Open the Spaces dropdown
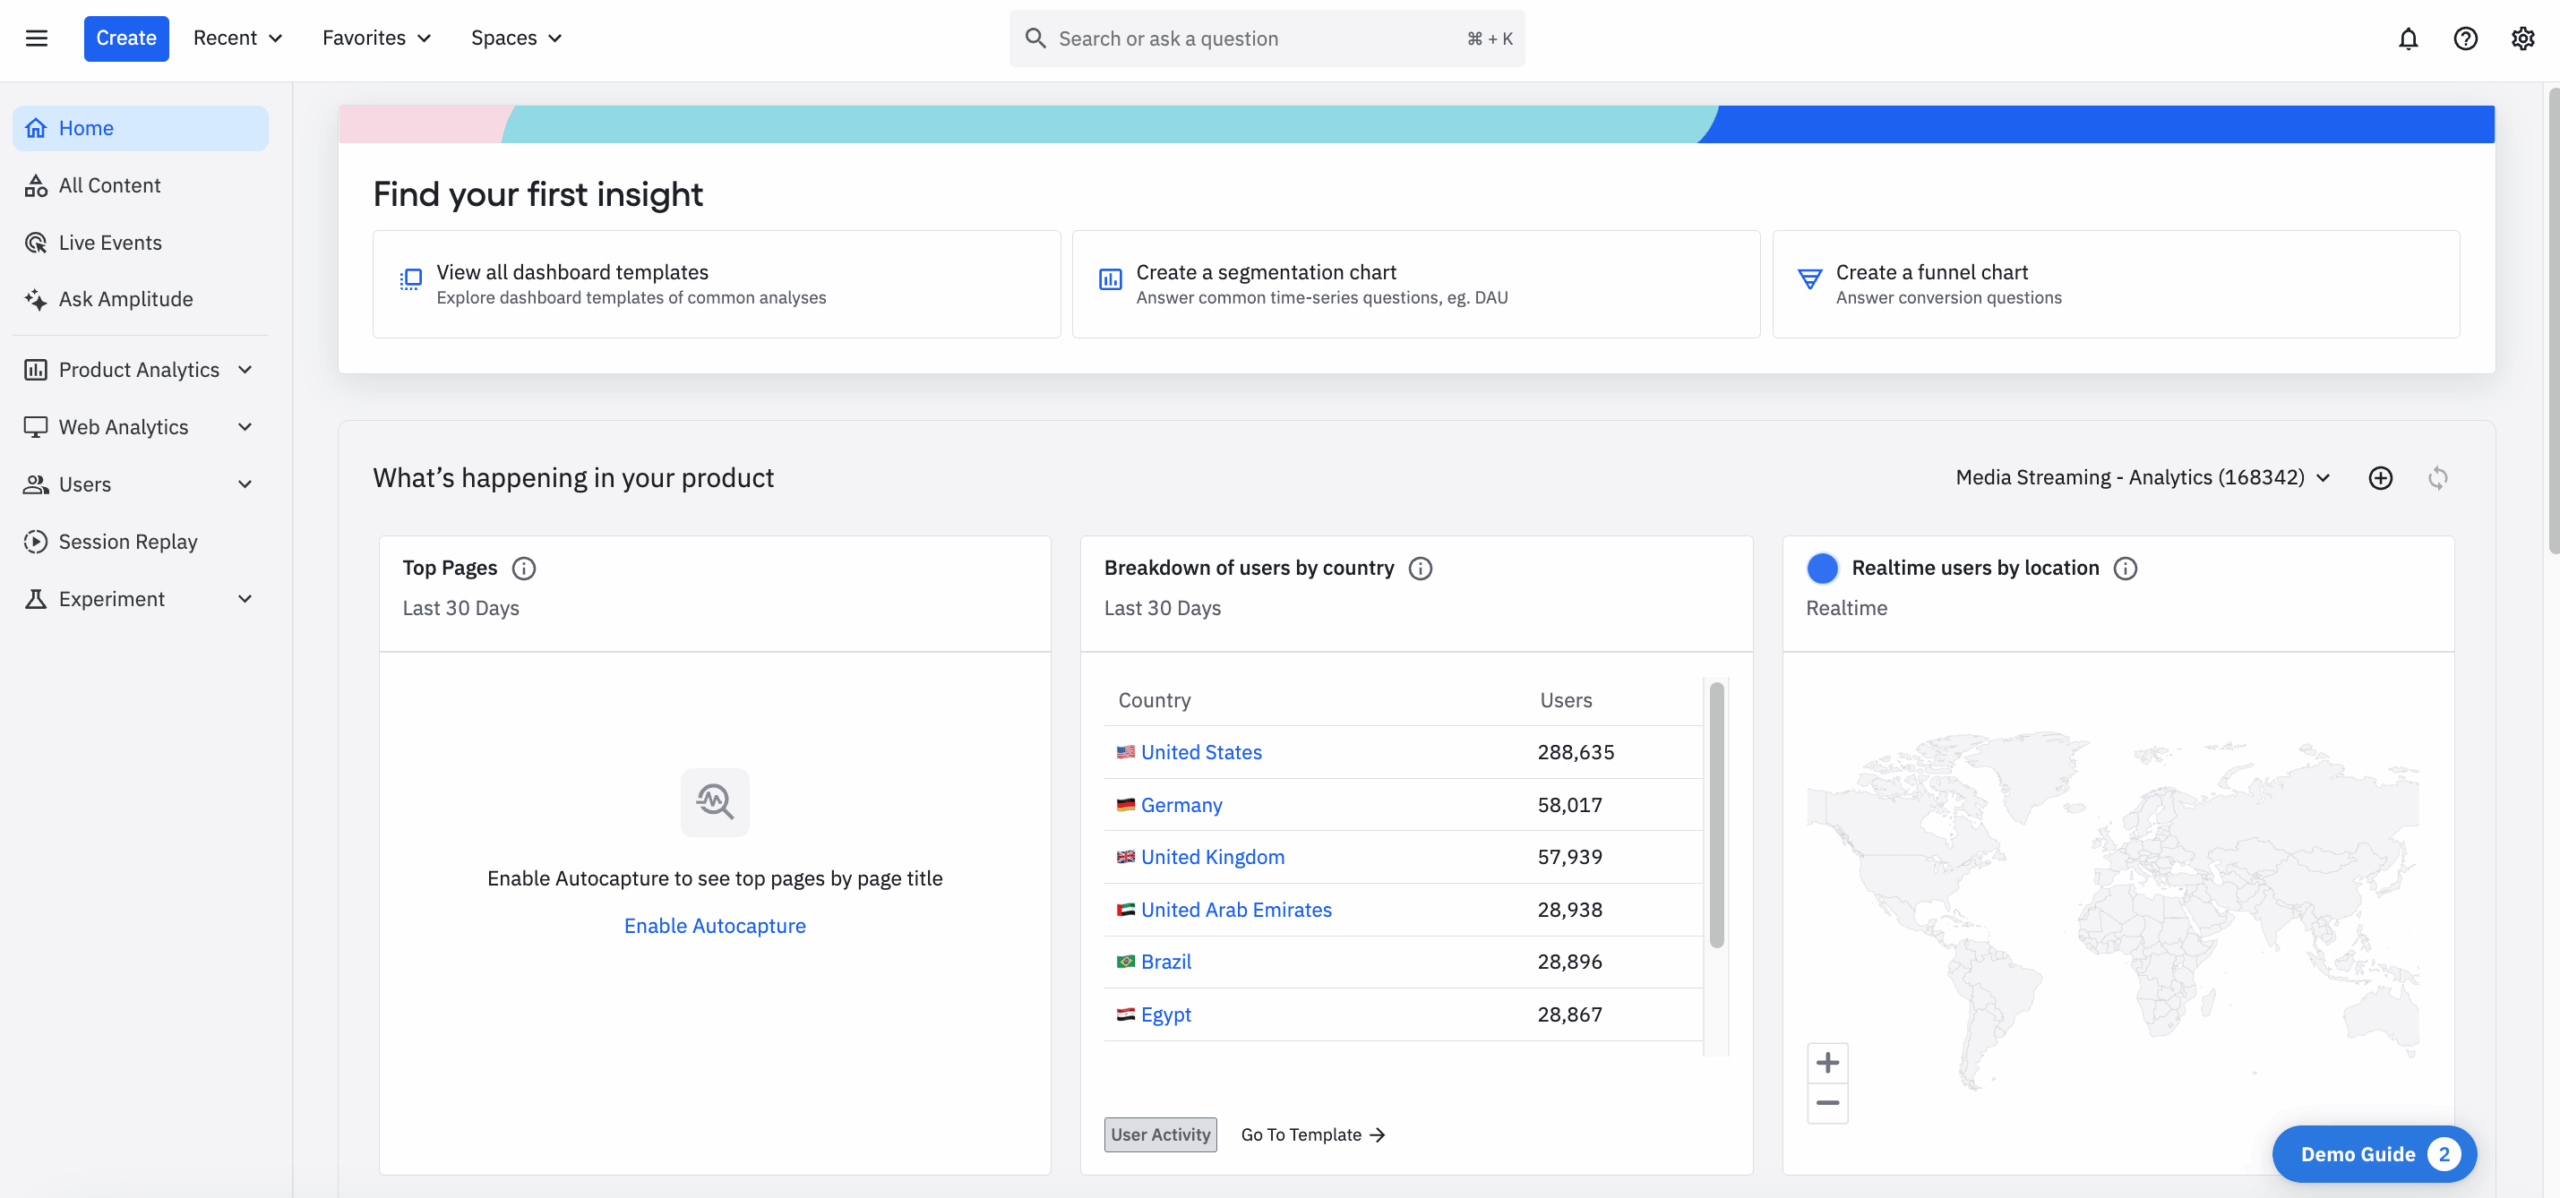The image size is (2560, 1198). (x=516, y=38)
